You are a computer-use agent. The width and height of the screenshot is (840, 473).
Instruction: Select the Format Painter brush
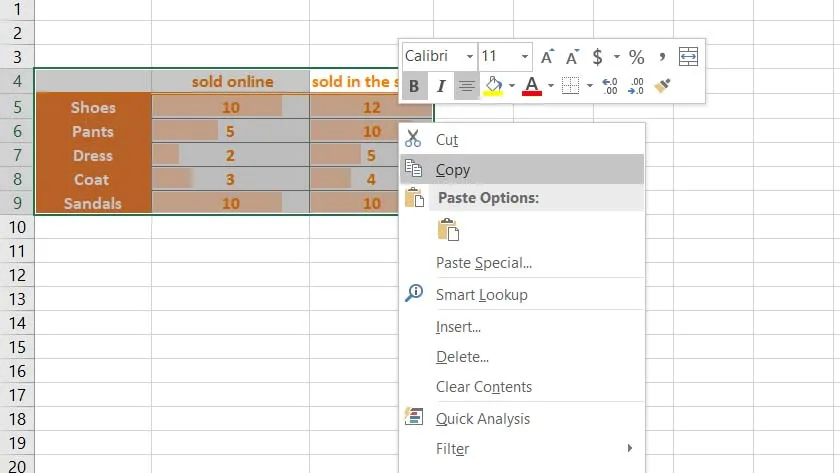pyautogui.click(x=662, y=86)
